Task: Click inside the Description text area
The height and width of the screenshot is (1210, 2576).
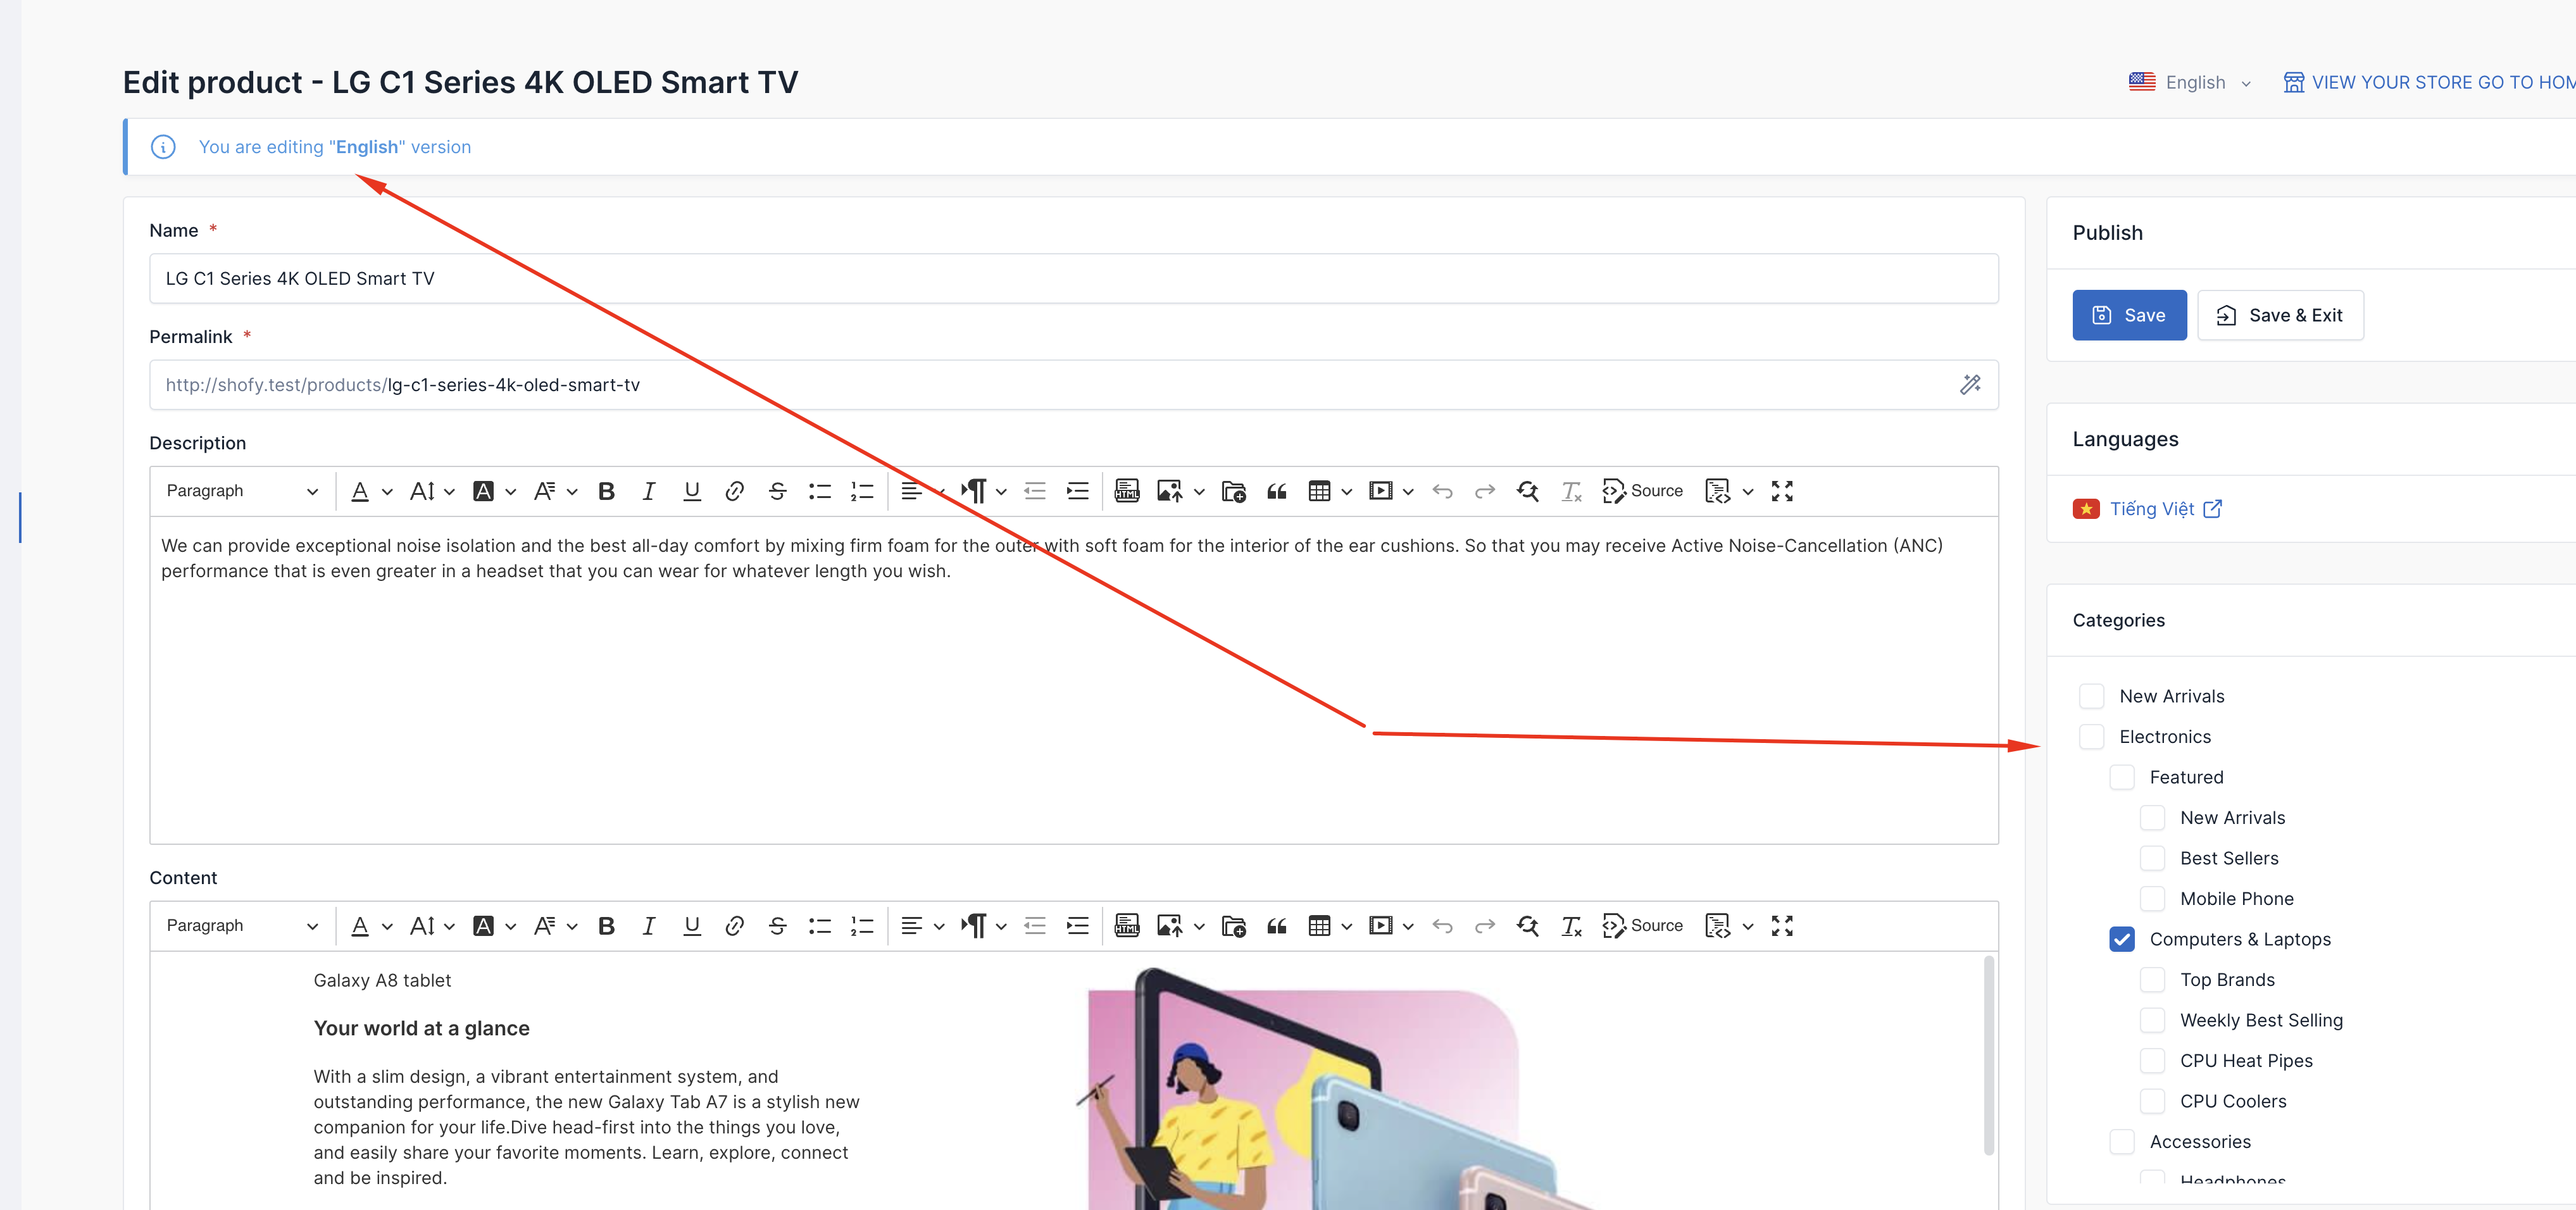Action: click(x=1073, y=680)
